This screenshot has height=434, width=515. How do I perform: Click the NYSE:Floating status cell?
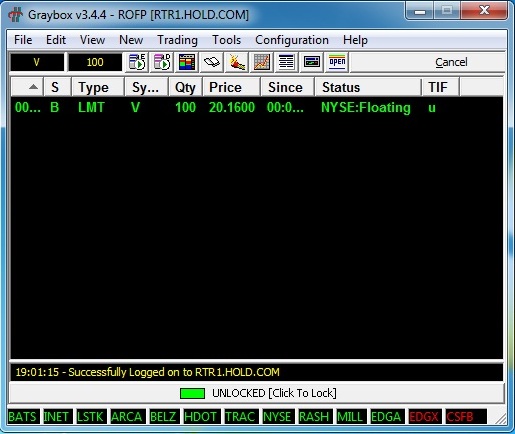(x=366, y=107)
